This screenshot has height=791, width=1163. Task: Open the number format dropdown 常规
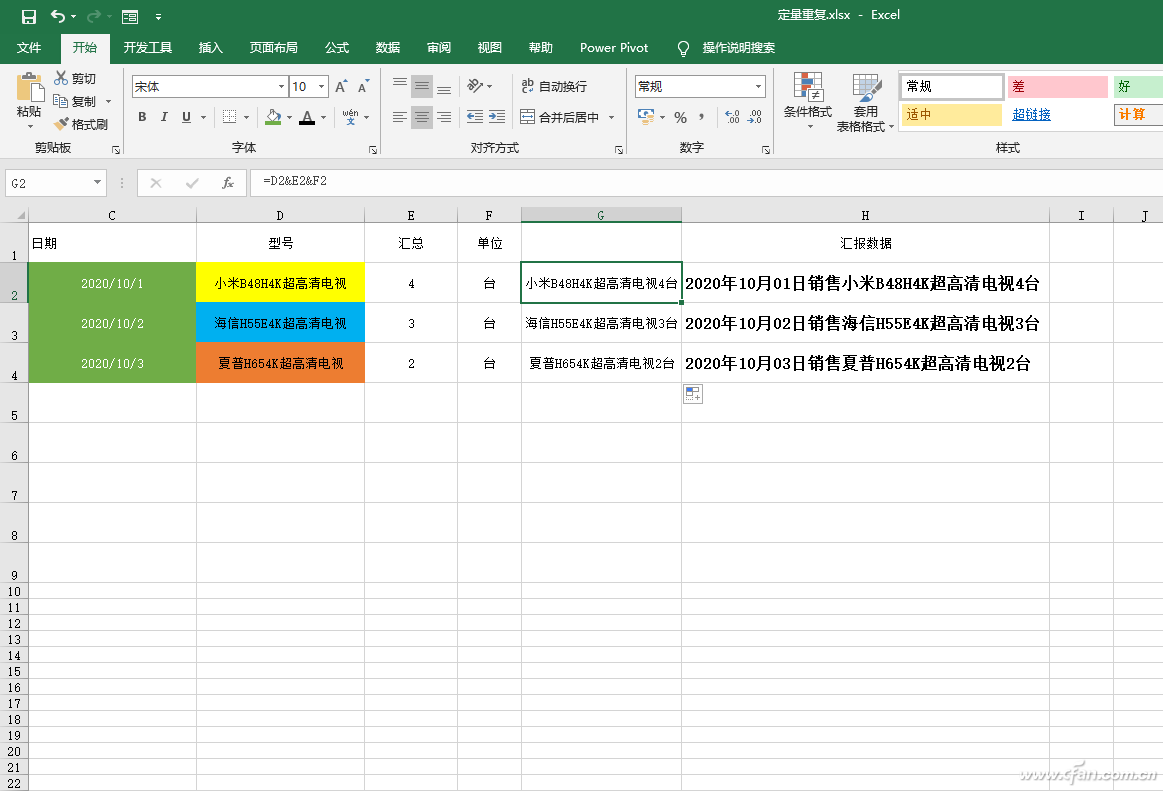758,87
